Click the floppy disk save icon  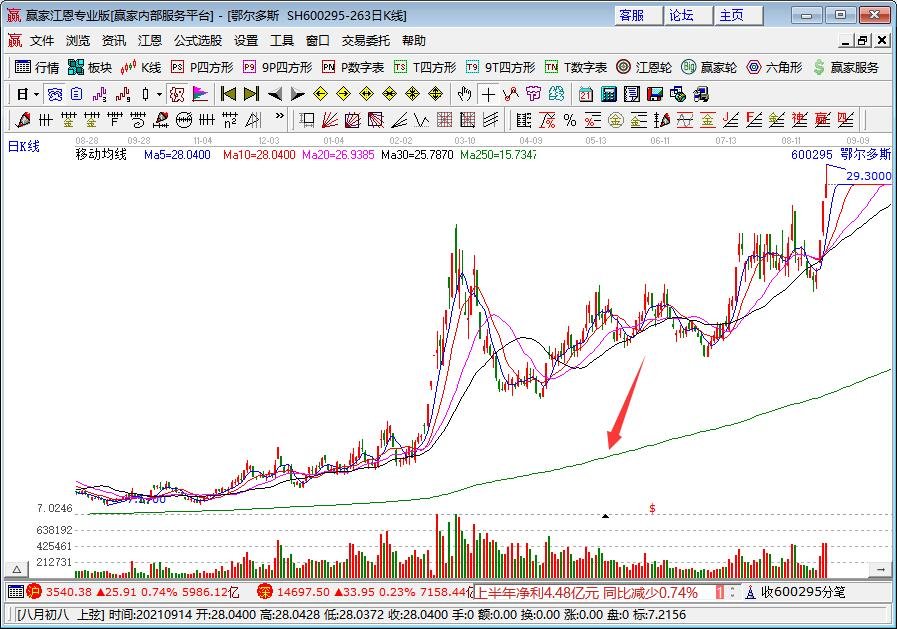point(654,94)
